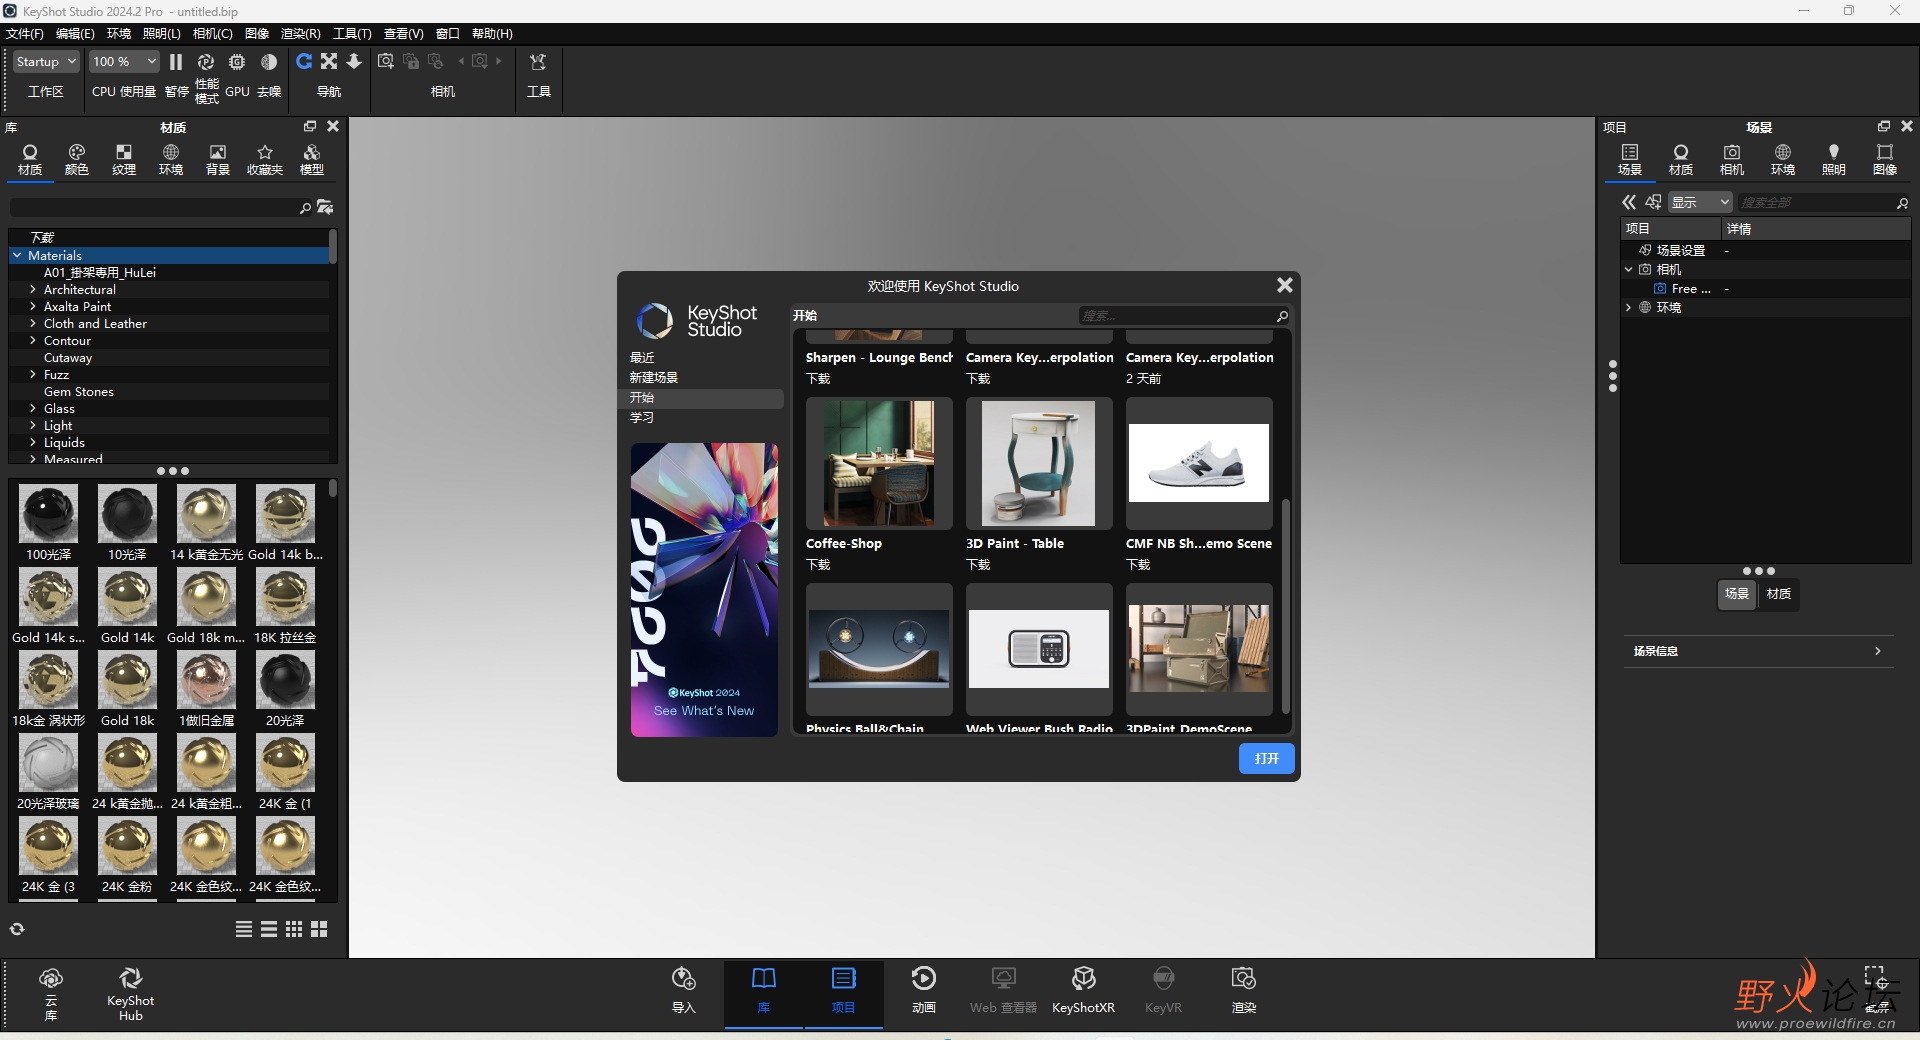Switch to Lighting tab in Project panel
This screenshot has width=1920, height=1040.
(x=1834, y=160)
